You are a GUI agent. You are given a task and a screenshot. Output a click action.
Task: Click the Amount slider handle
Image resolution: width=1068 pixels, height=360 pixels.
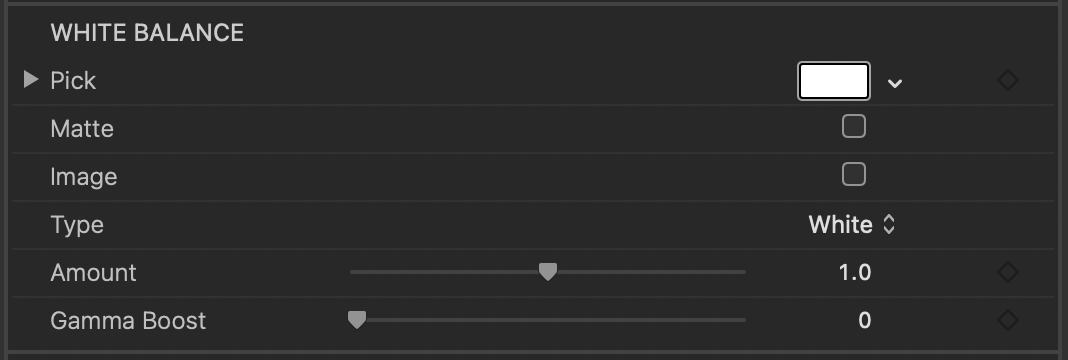[x=548, y=272]
